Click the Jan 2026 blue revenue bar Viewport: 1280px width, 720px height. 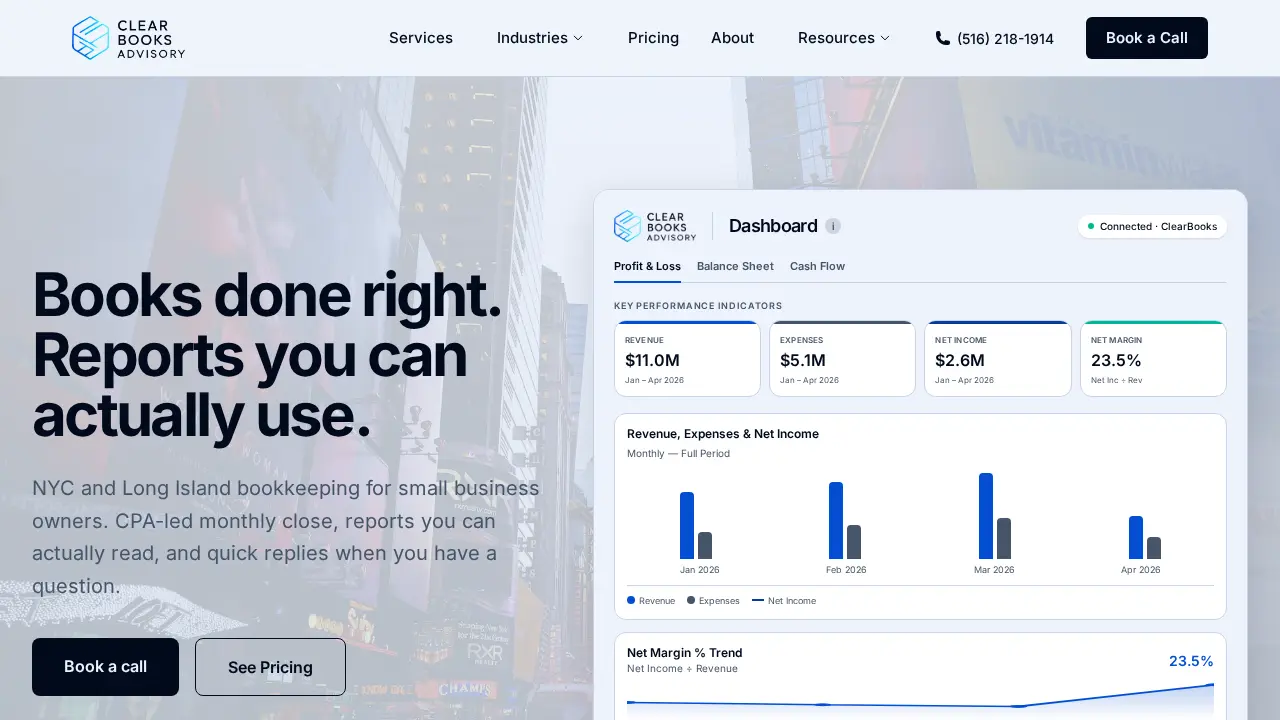coord(687,525)
